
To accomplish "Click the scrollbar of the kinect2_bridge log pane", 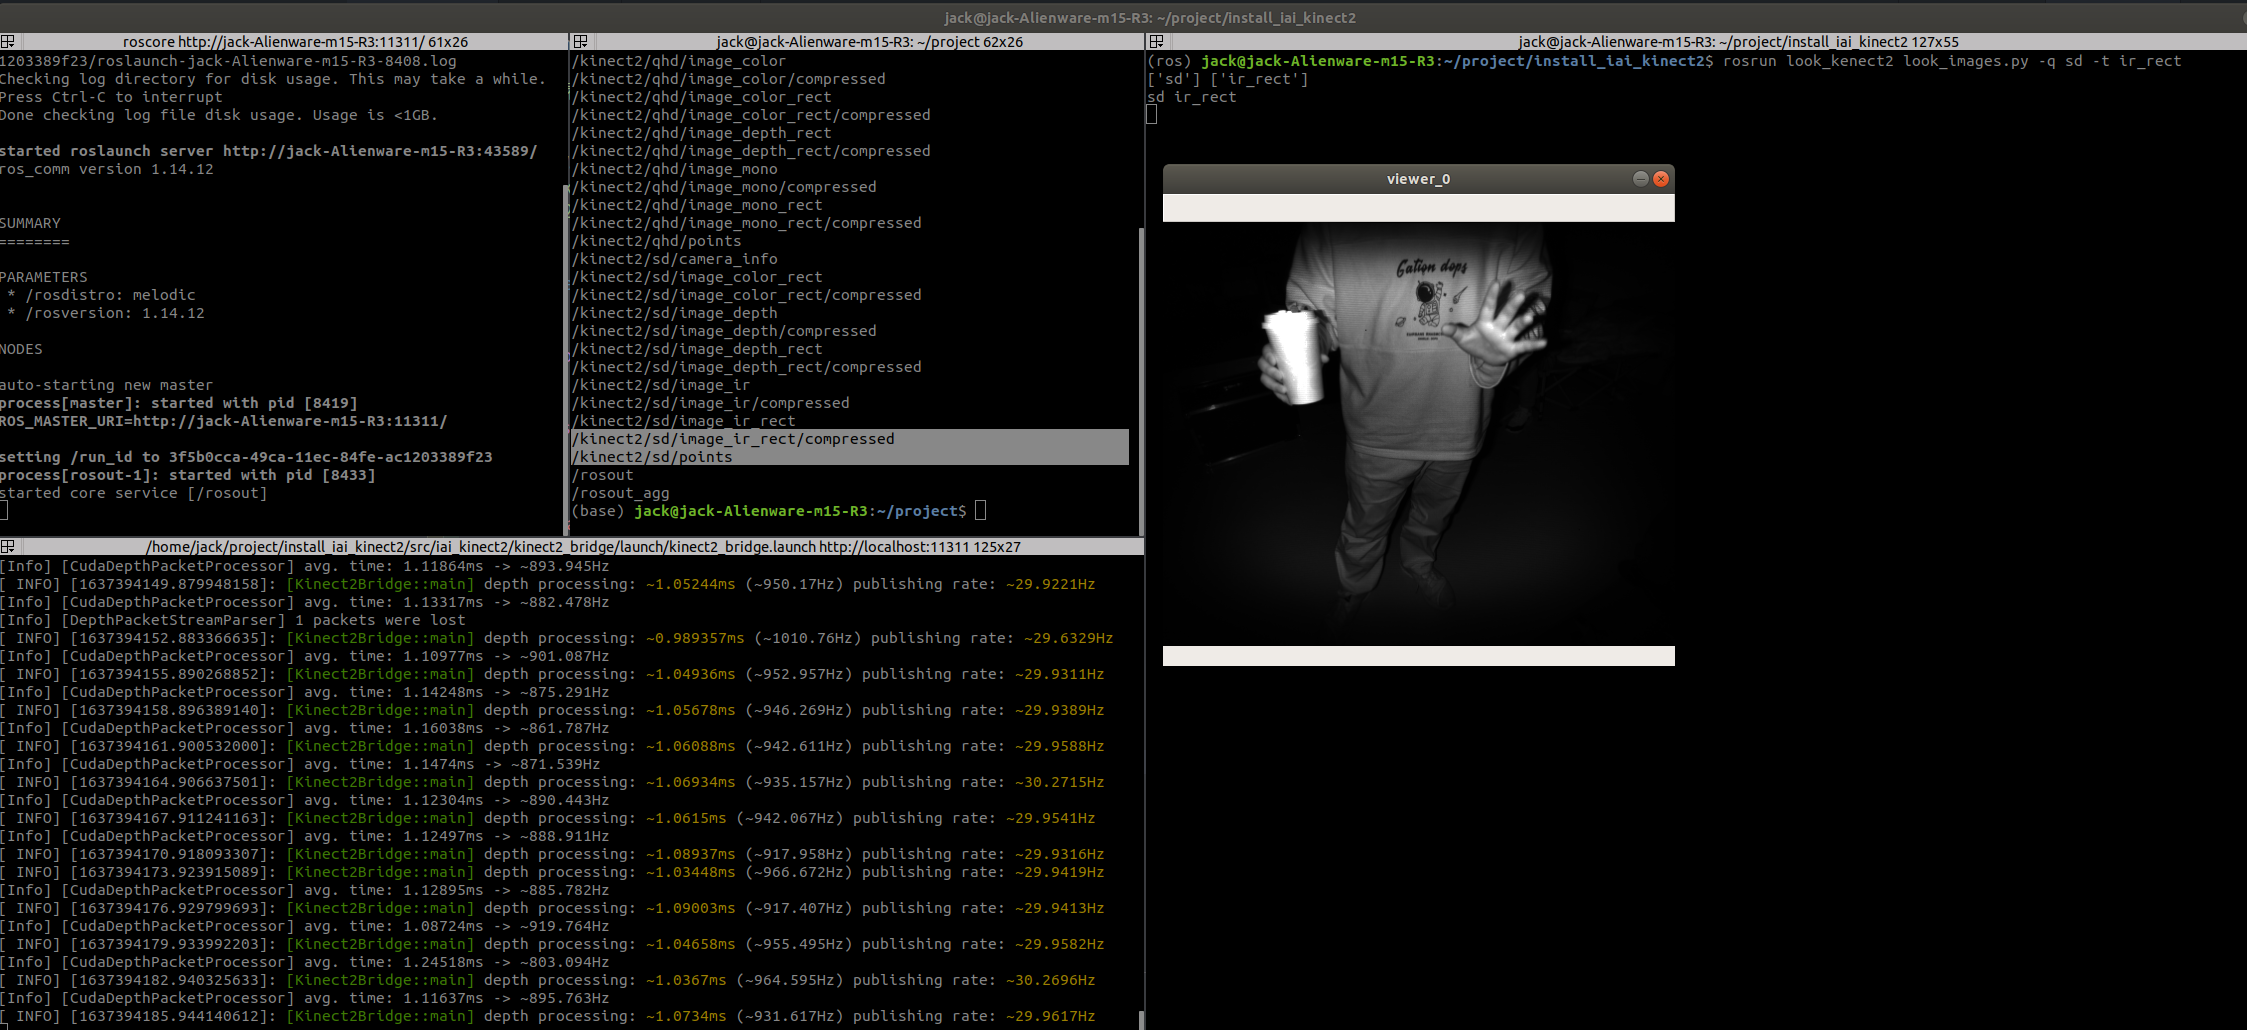I will pos(1141,1018).
